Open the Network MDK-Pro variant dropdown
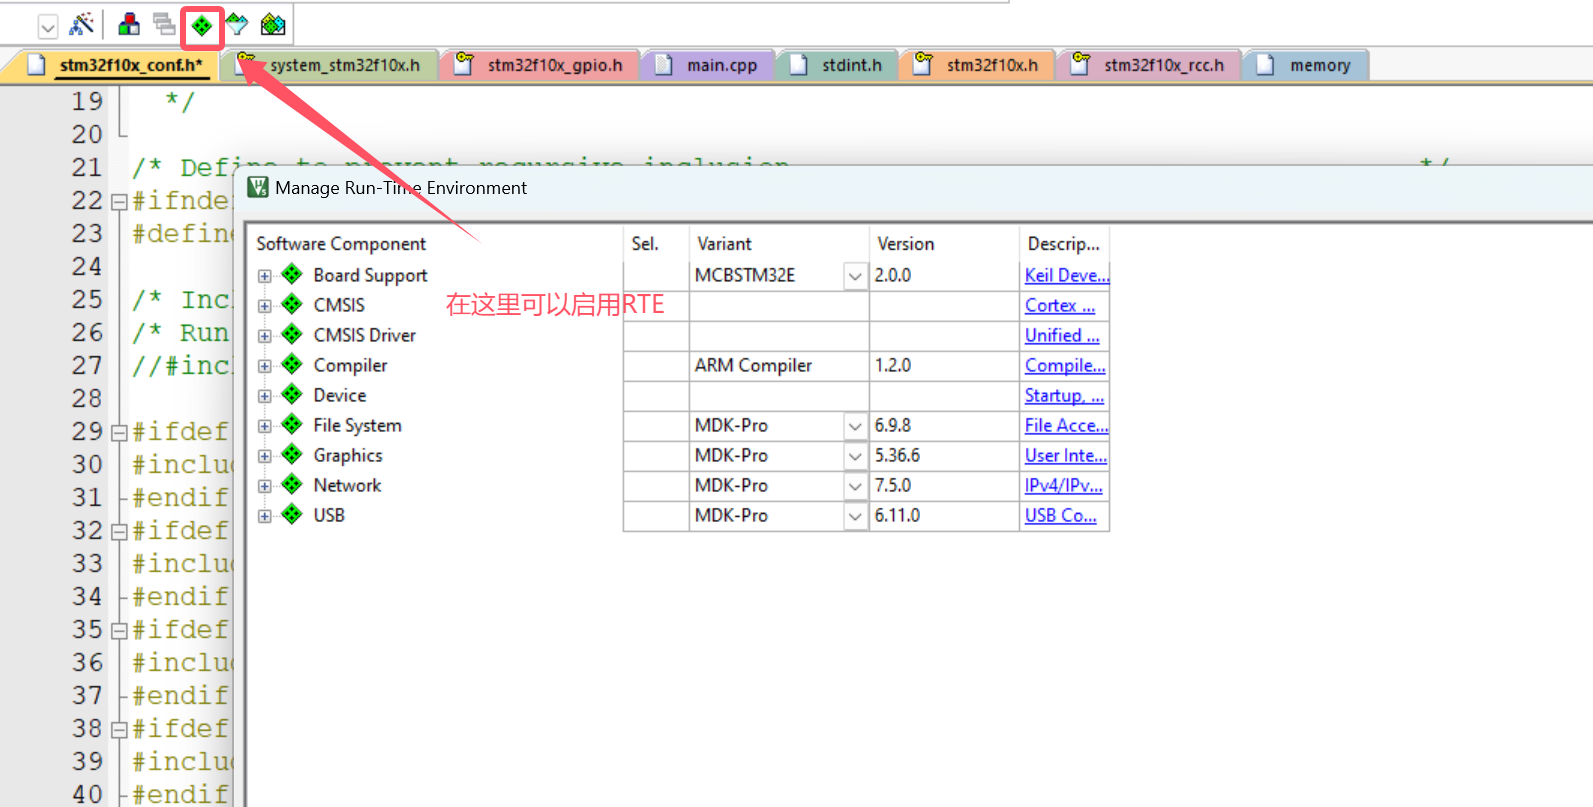The image size is (1593, 807). coord(855,486)
